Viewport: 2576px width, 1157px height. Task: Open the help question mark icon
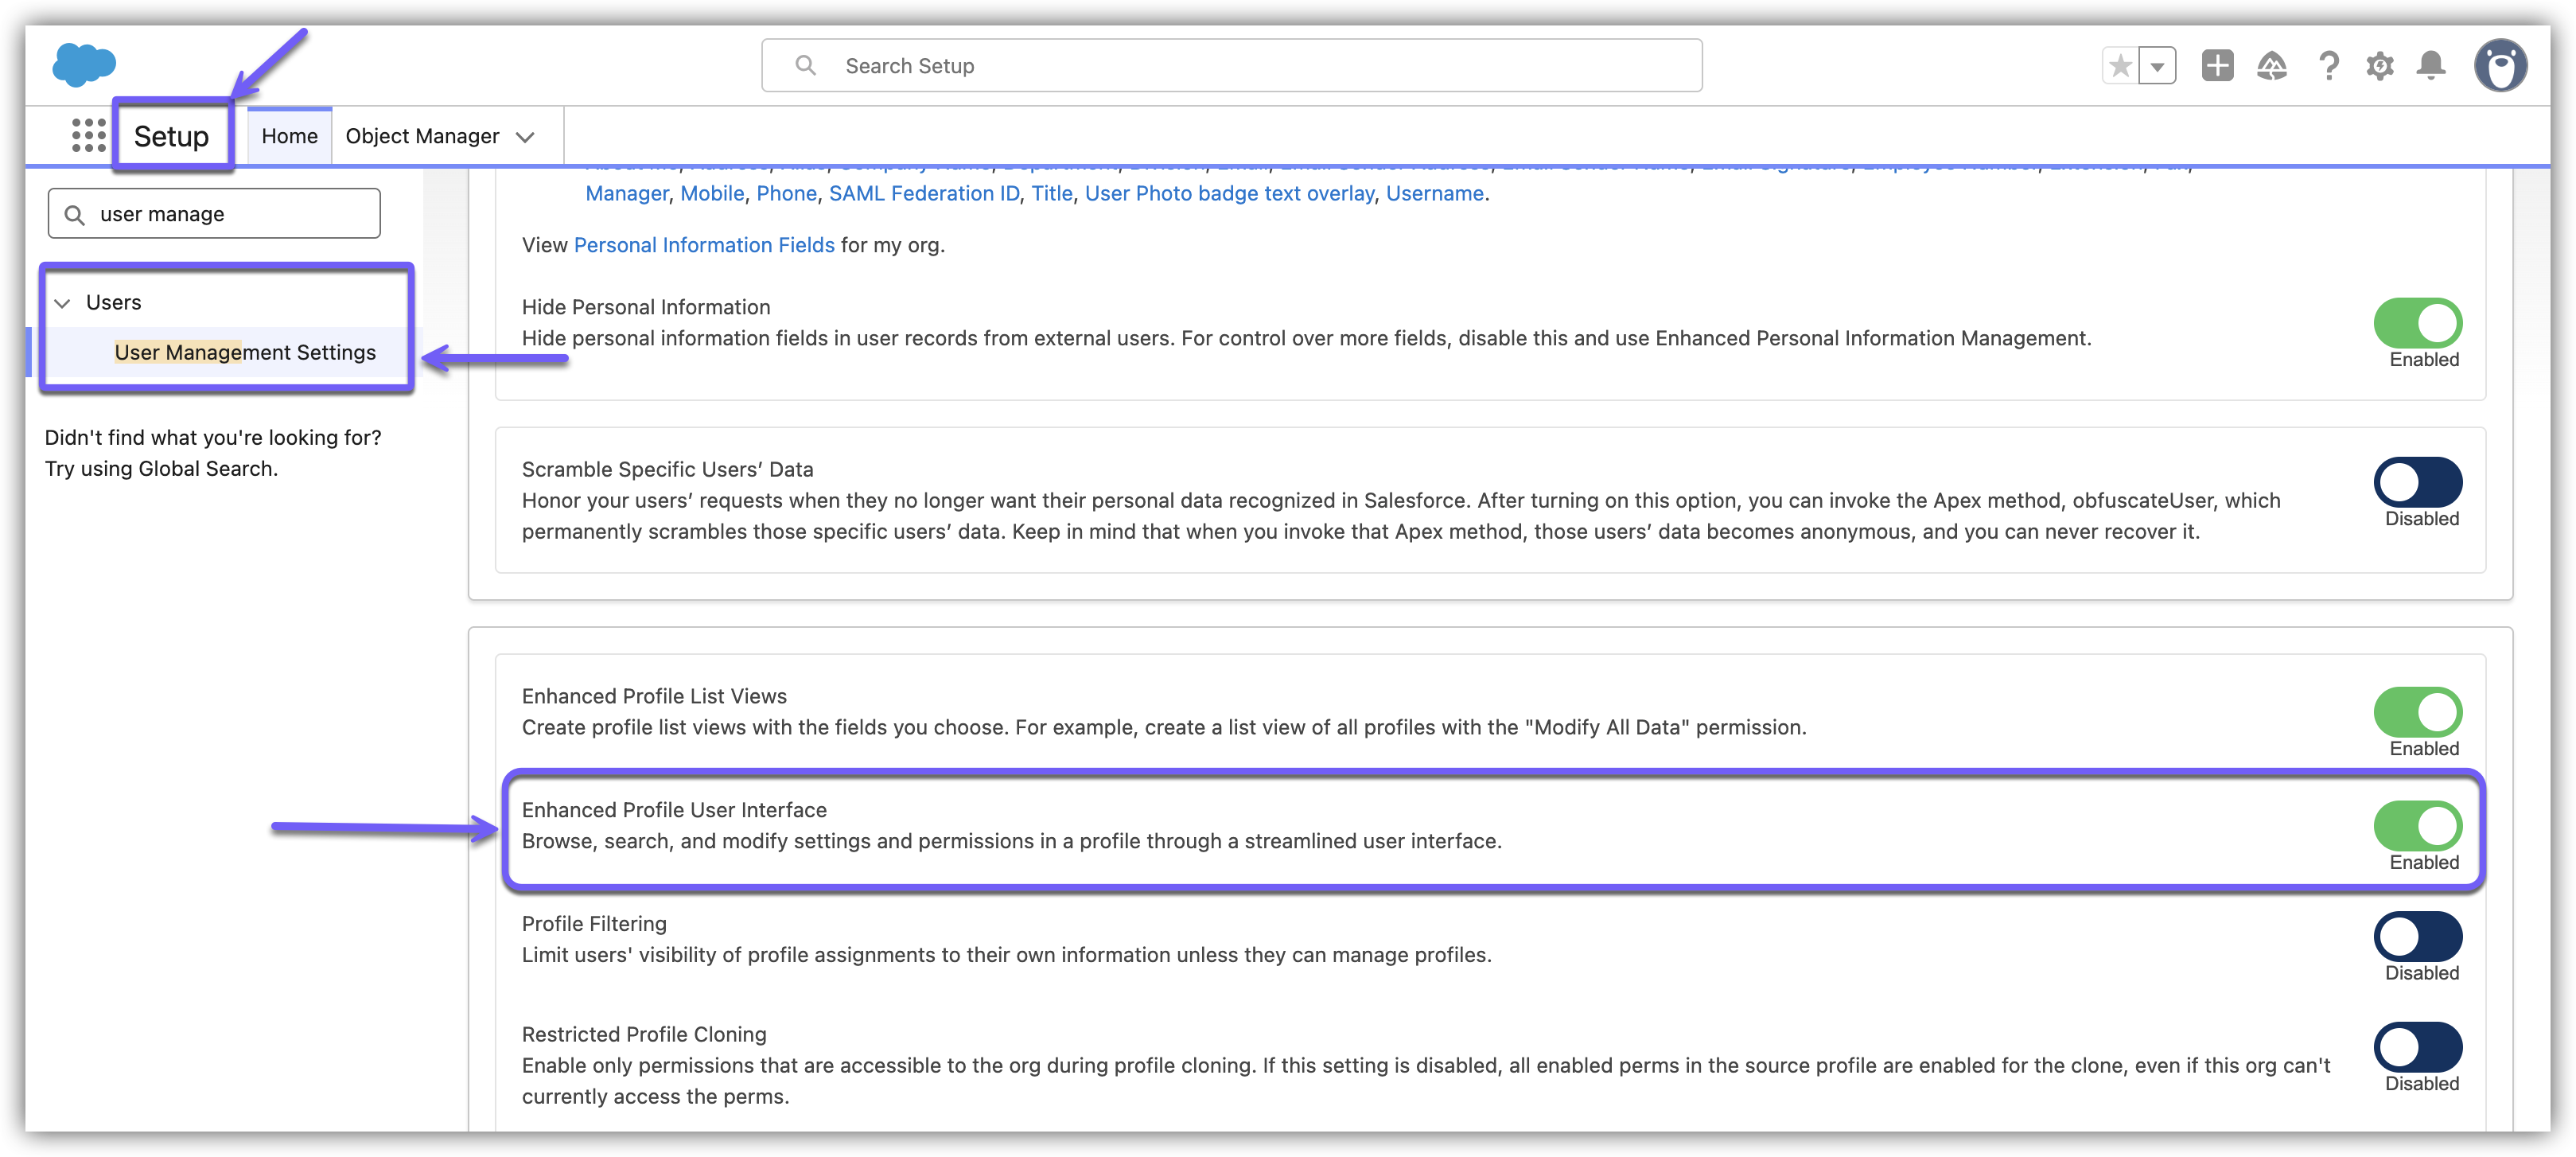point(2328,66)
